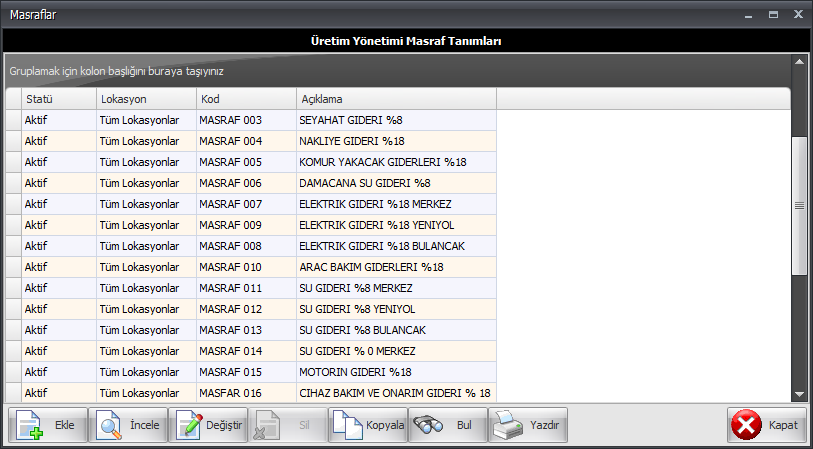Click scrollbar down arrow

(x=799, y=395)
